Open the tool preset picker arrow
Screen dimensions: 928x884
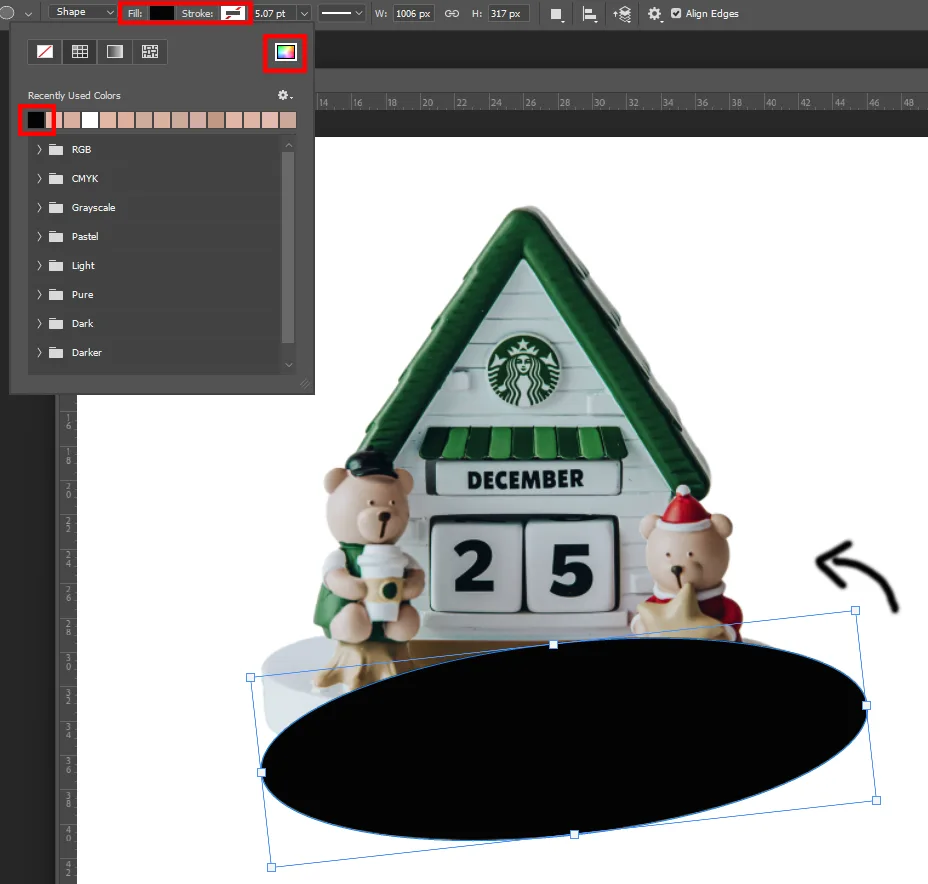click(28, 14)
